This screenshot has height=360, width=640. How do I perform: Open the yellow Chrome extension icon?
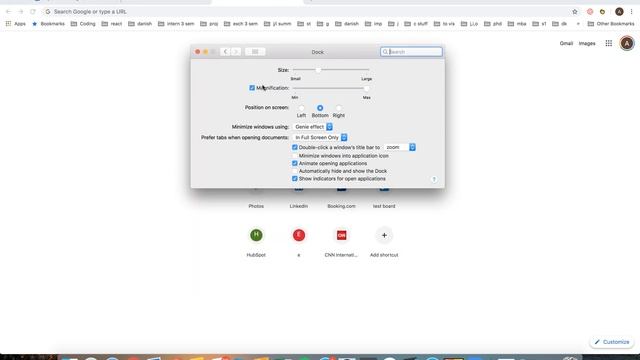pos(602,12)
